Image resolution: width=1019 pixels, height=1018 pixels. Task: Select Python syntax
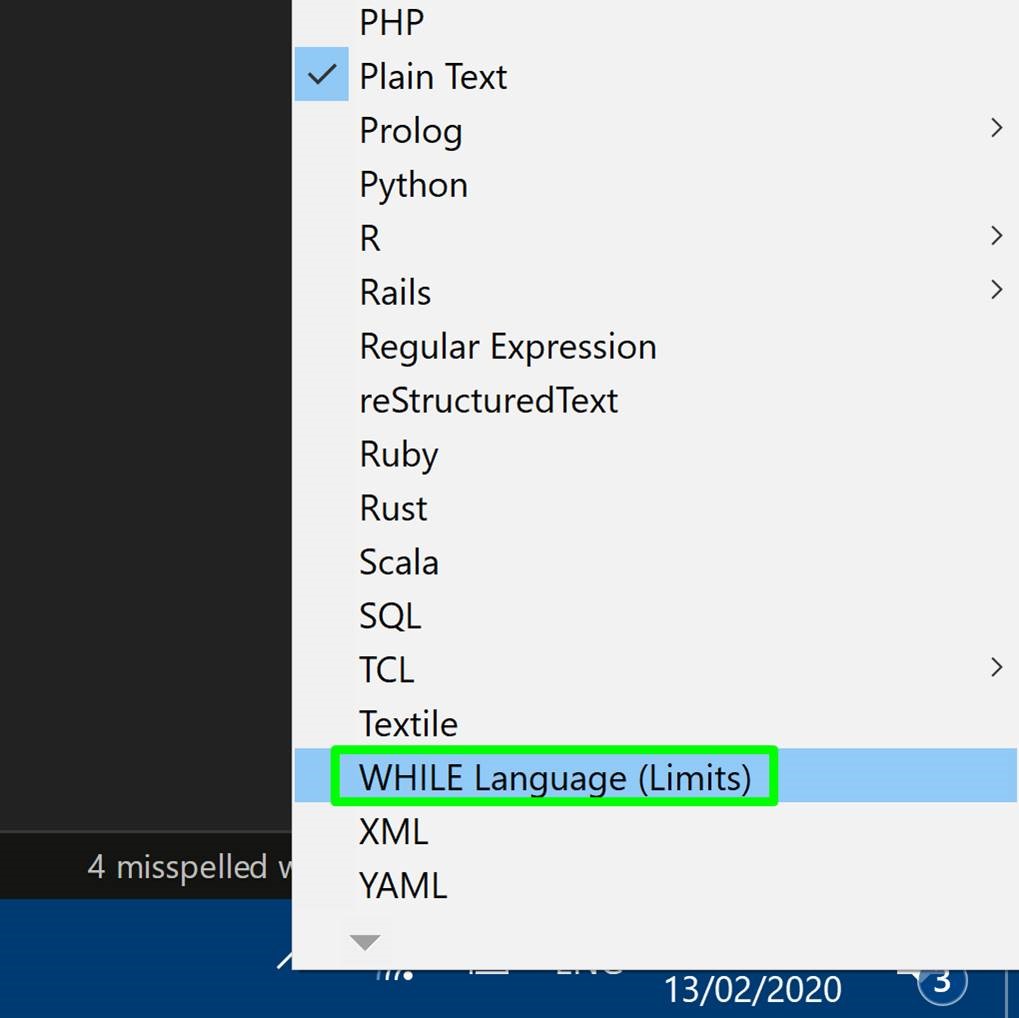(655, 183)
